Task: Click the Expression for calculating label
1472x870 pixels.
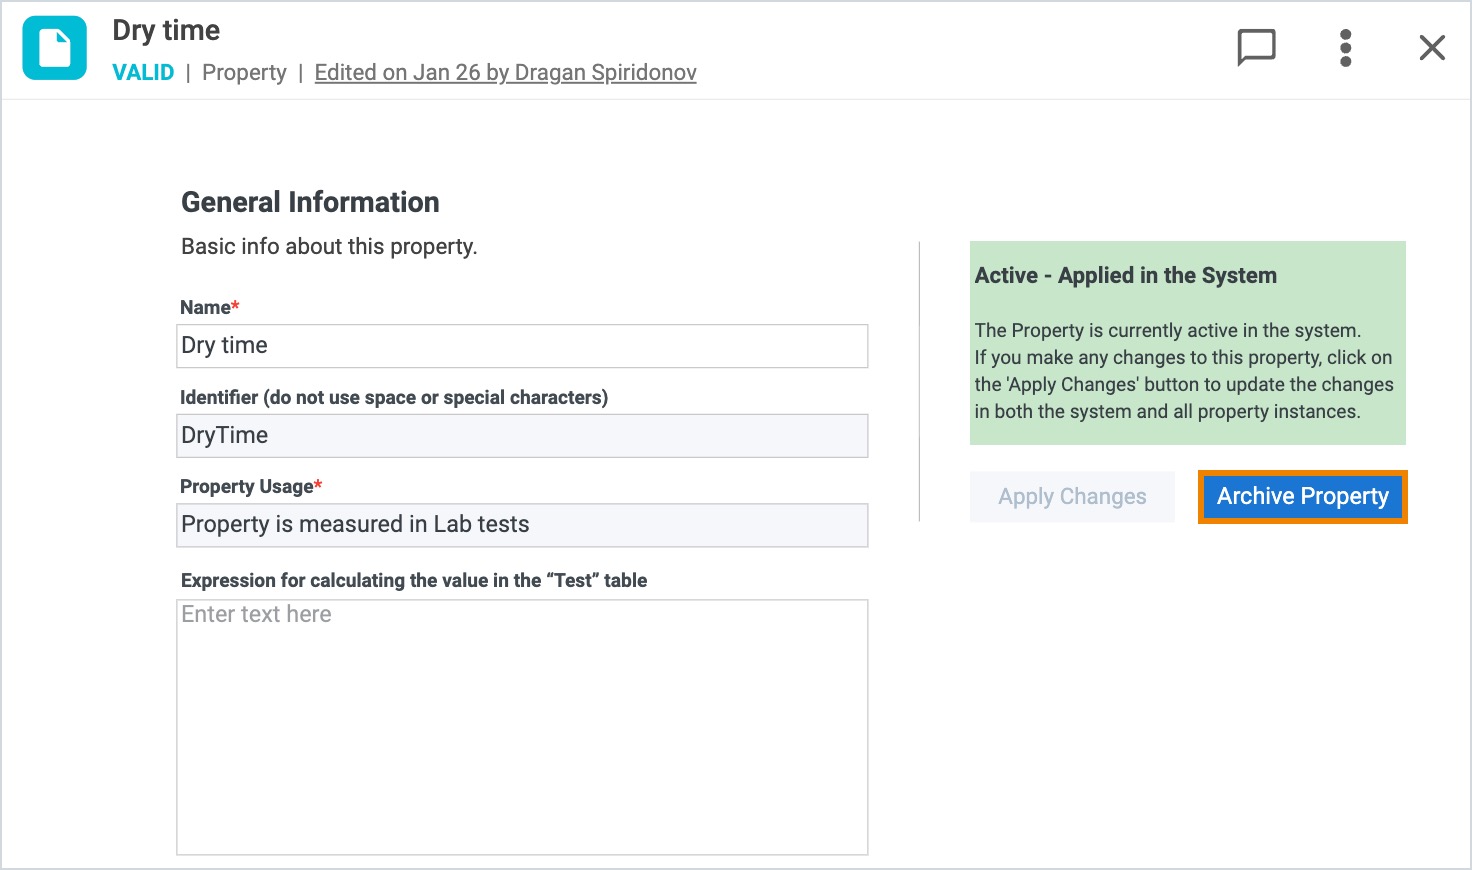Action: click(414, 580)
